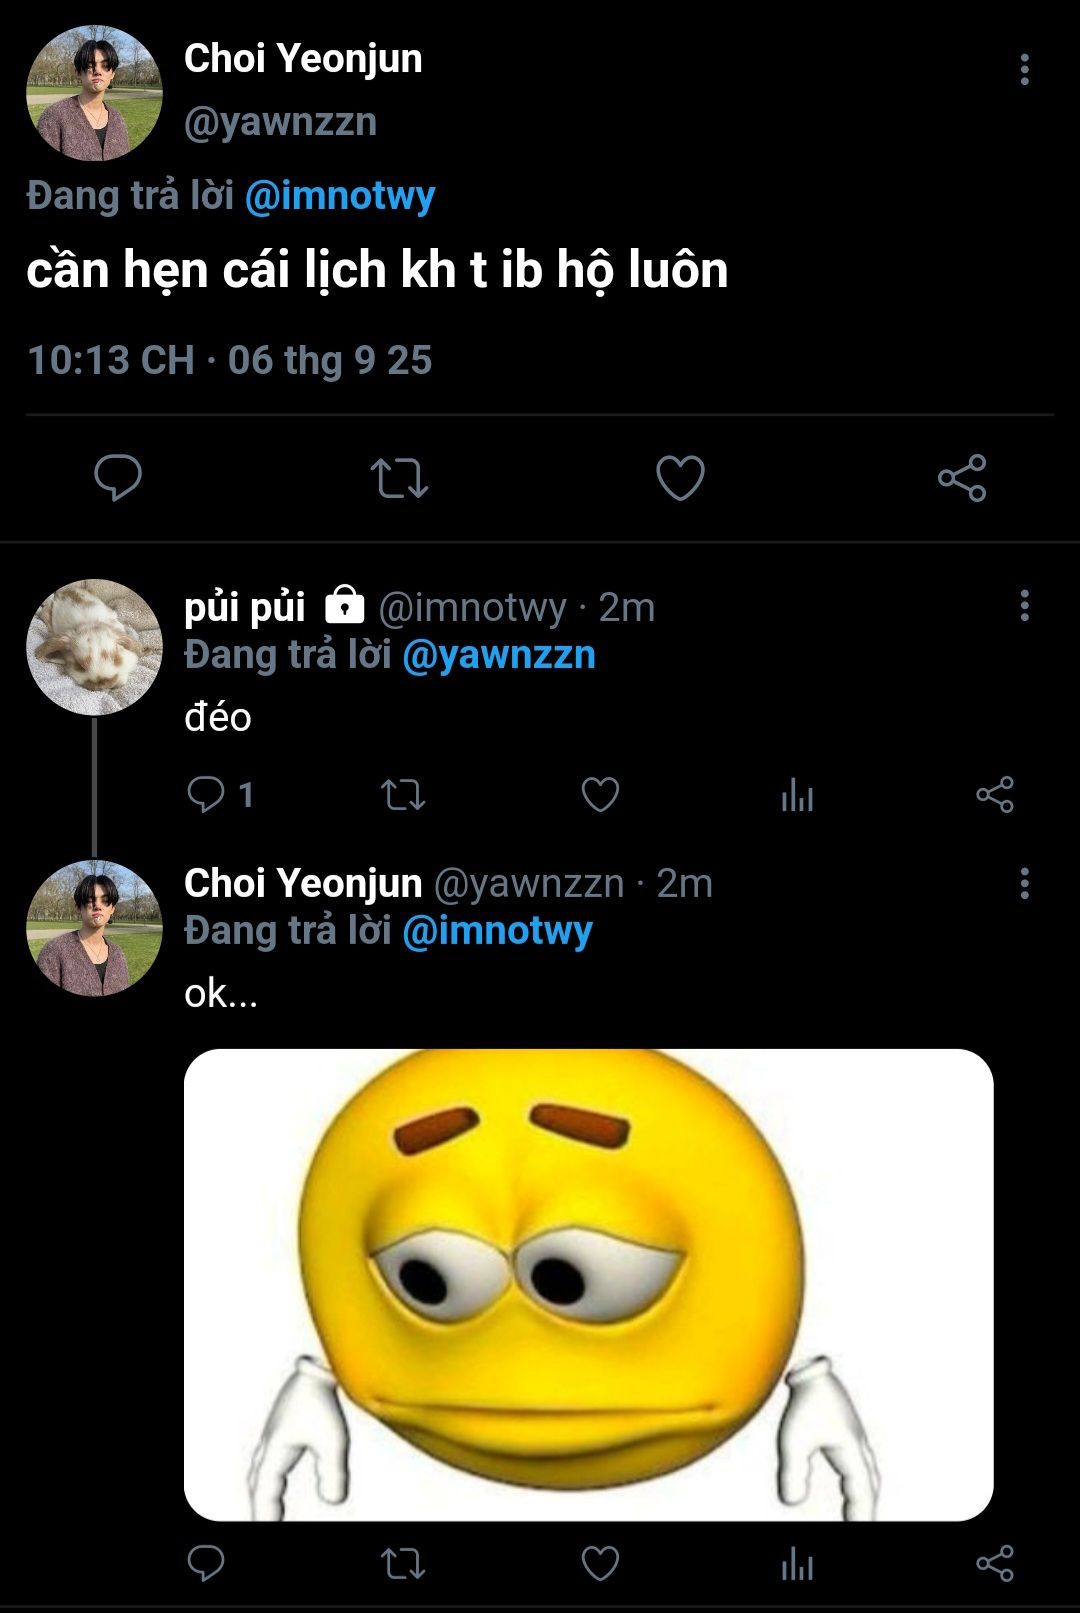The image size is (1080, 1613).
Task: Share pủi pủi's "đéo" reply
Action: (x=995, y=795)
